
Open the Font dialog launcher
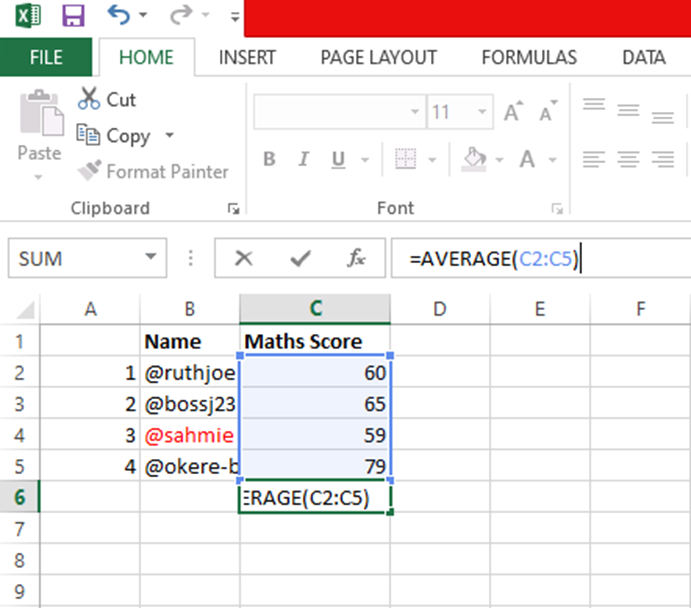click(557, 208)
